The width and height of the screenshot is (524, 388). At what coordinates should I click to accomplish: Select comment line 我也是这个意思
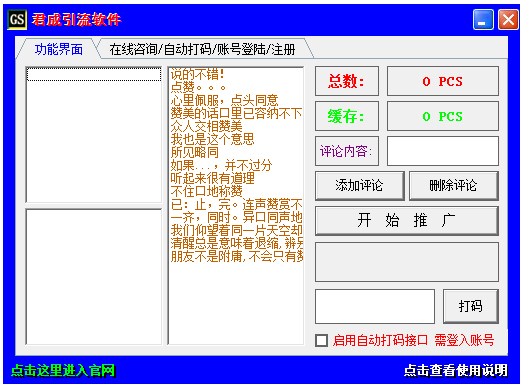(212, 139)
